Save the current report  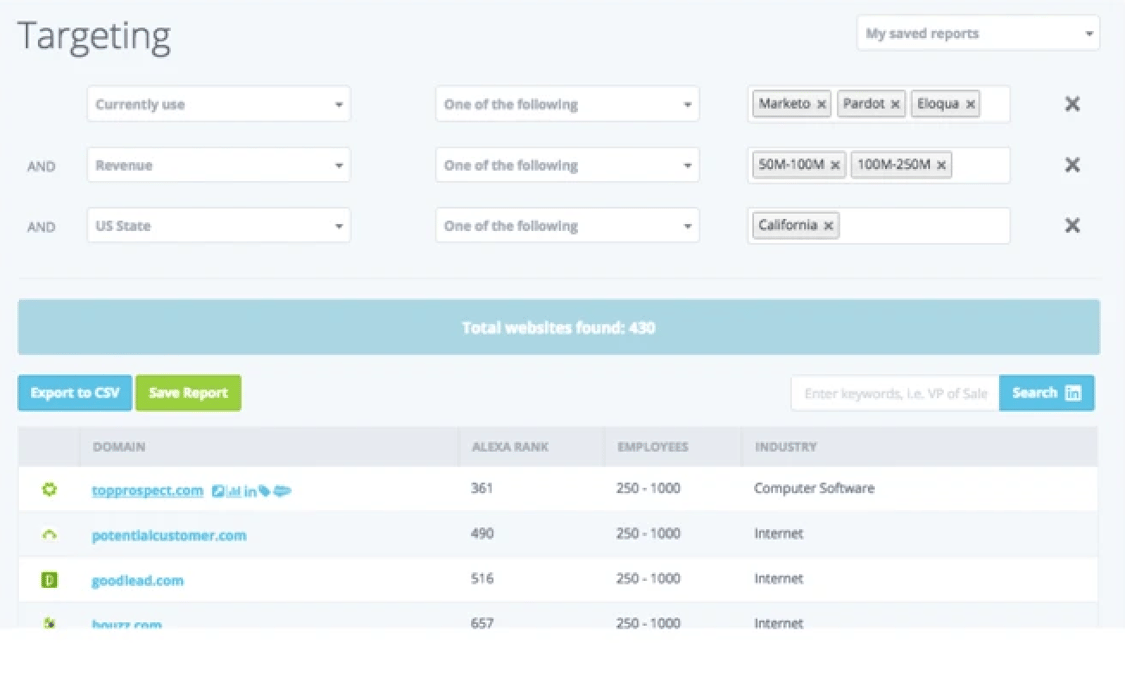188,393
